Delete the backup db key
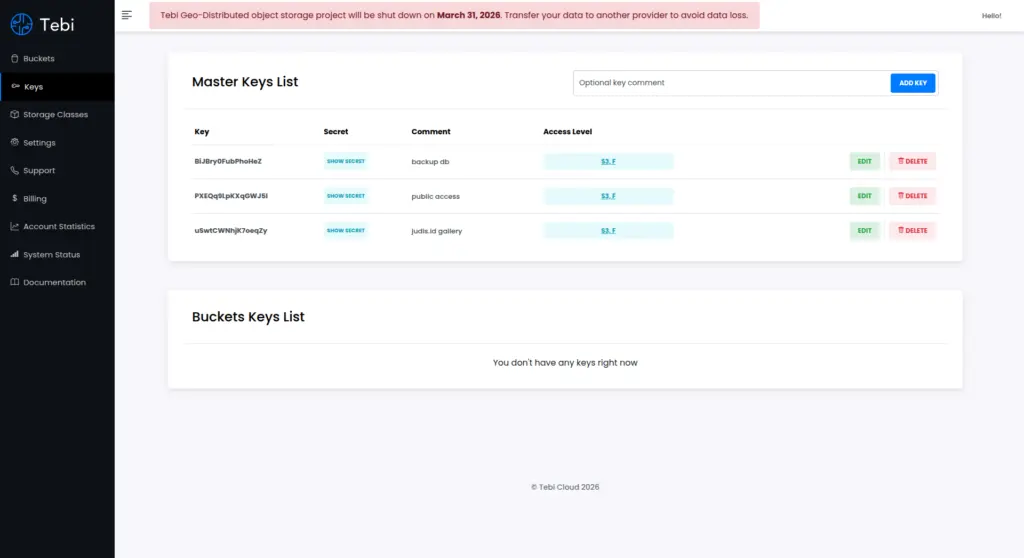The width and height of the screenshot is (1024, 558). point(912,161)
